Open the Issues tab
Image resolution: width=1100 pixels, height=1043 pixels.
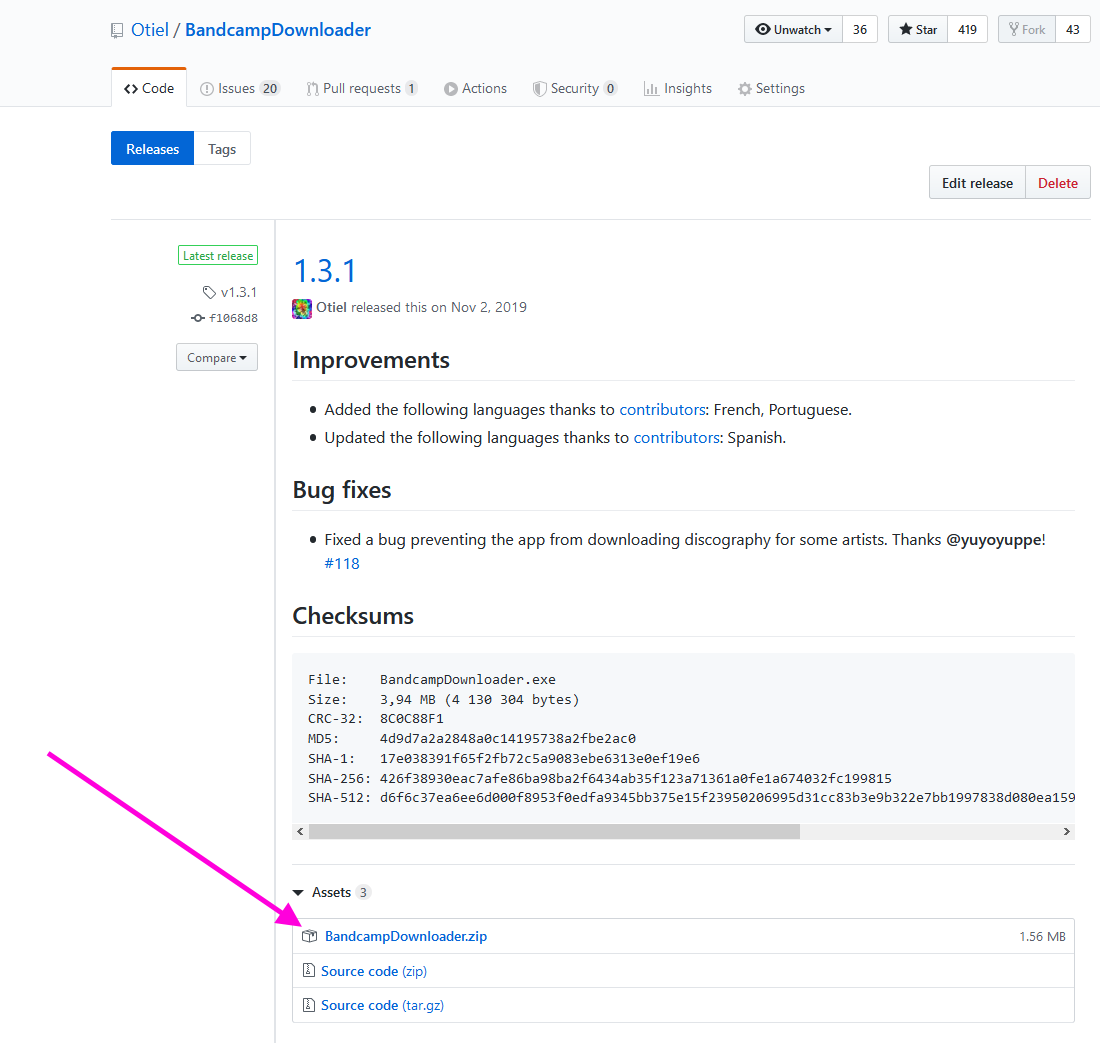click(x=239, y=88)
